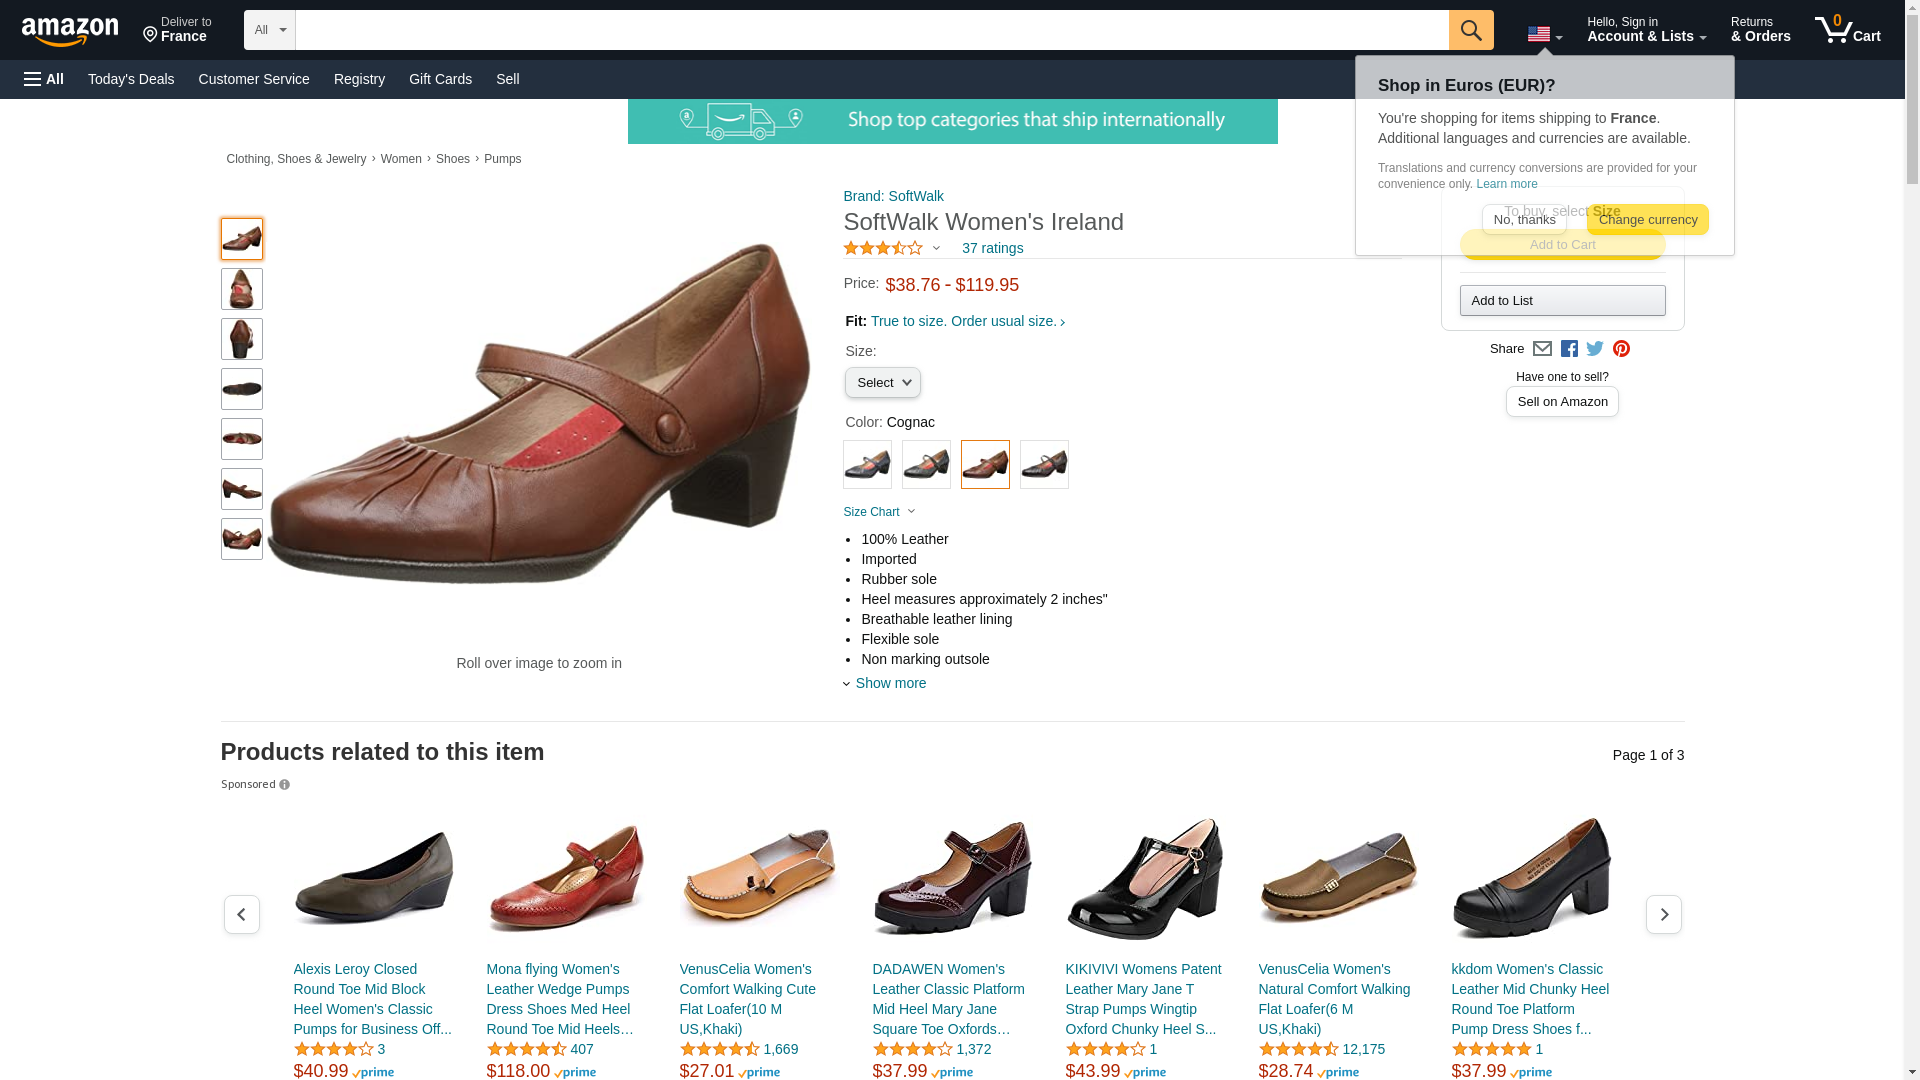Dismiss popup with No, thanks
Screen dimensions: 1920x1080
1523,220
